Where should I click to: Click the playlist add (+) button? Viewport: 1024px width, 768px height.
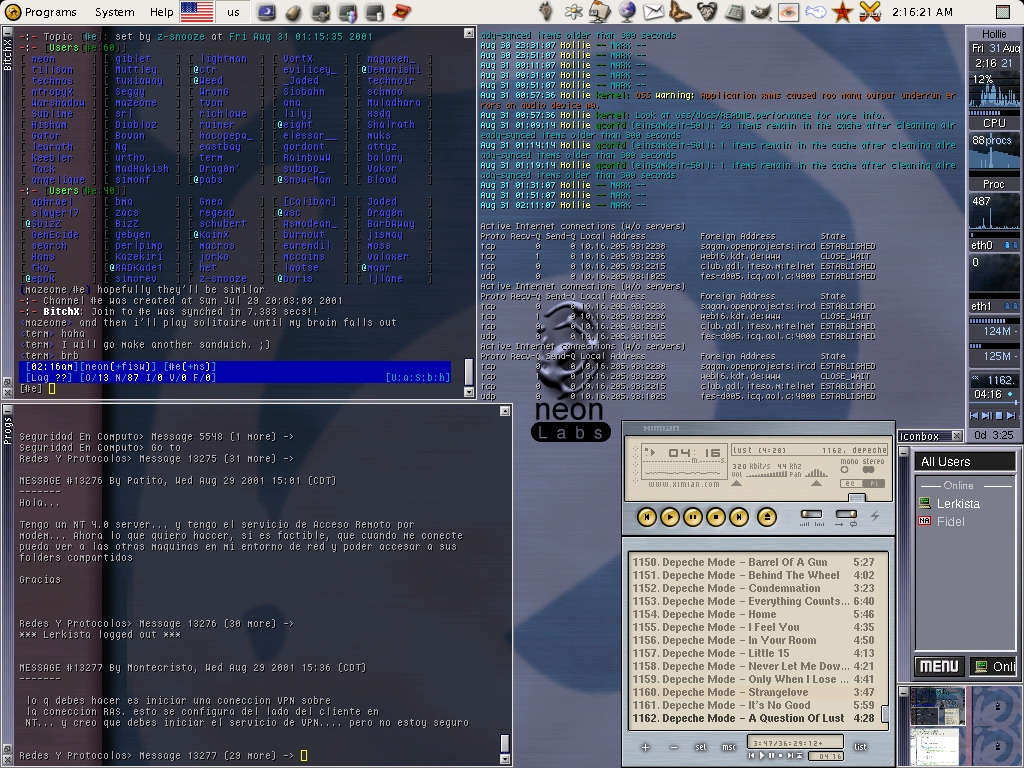pos(645,747)
